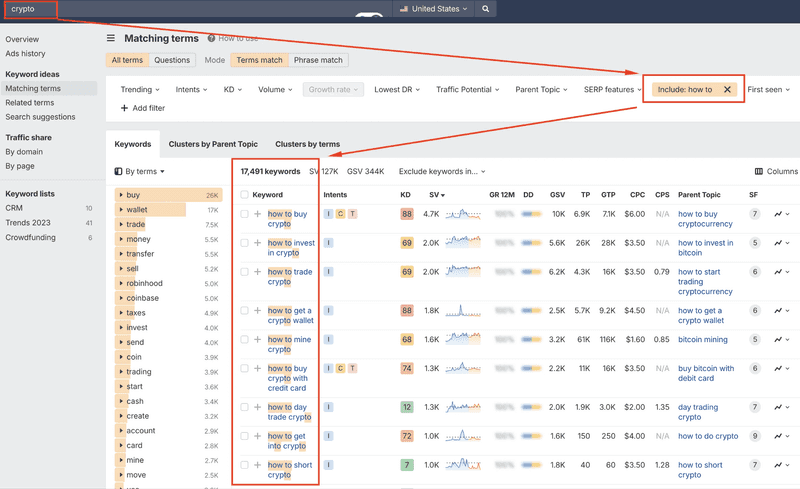Click SF badge 7 in 'how to buy crypto' row
The width and height of the screenshot is (800, 489).
755,214
